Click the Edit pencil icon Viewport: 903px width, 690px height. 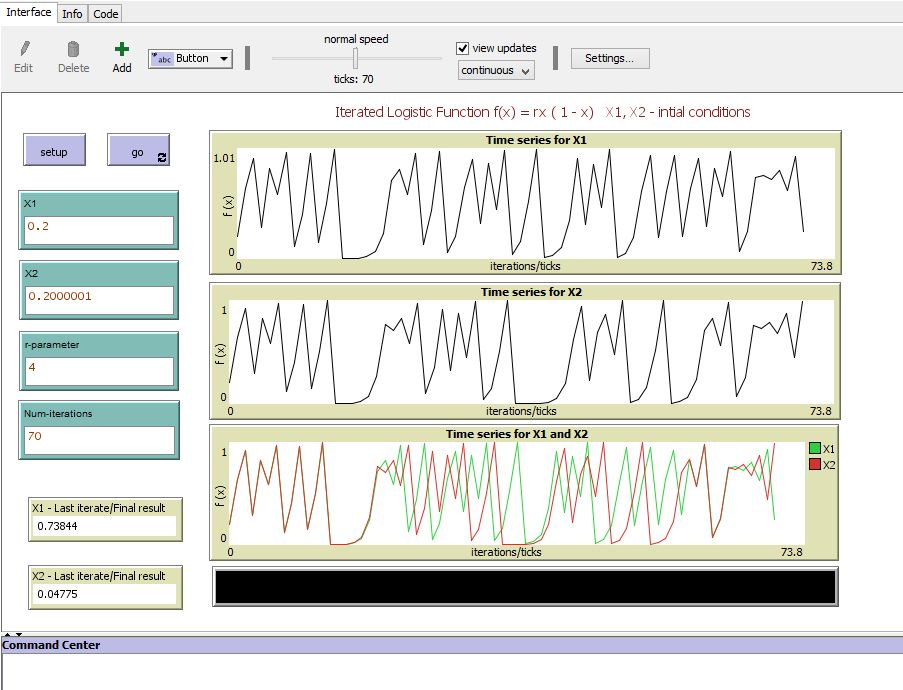[24, 49]
